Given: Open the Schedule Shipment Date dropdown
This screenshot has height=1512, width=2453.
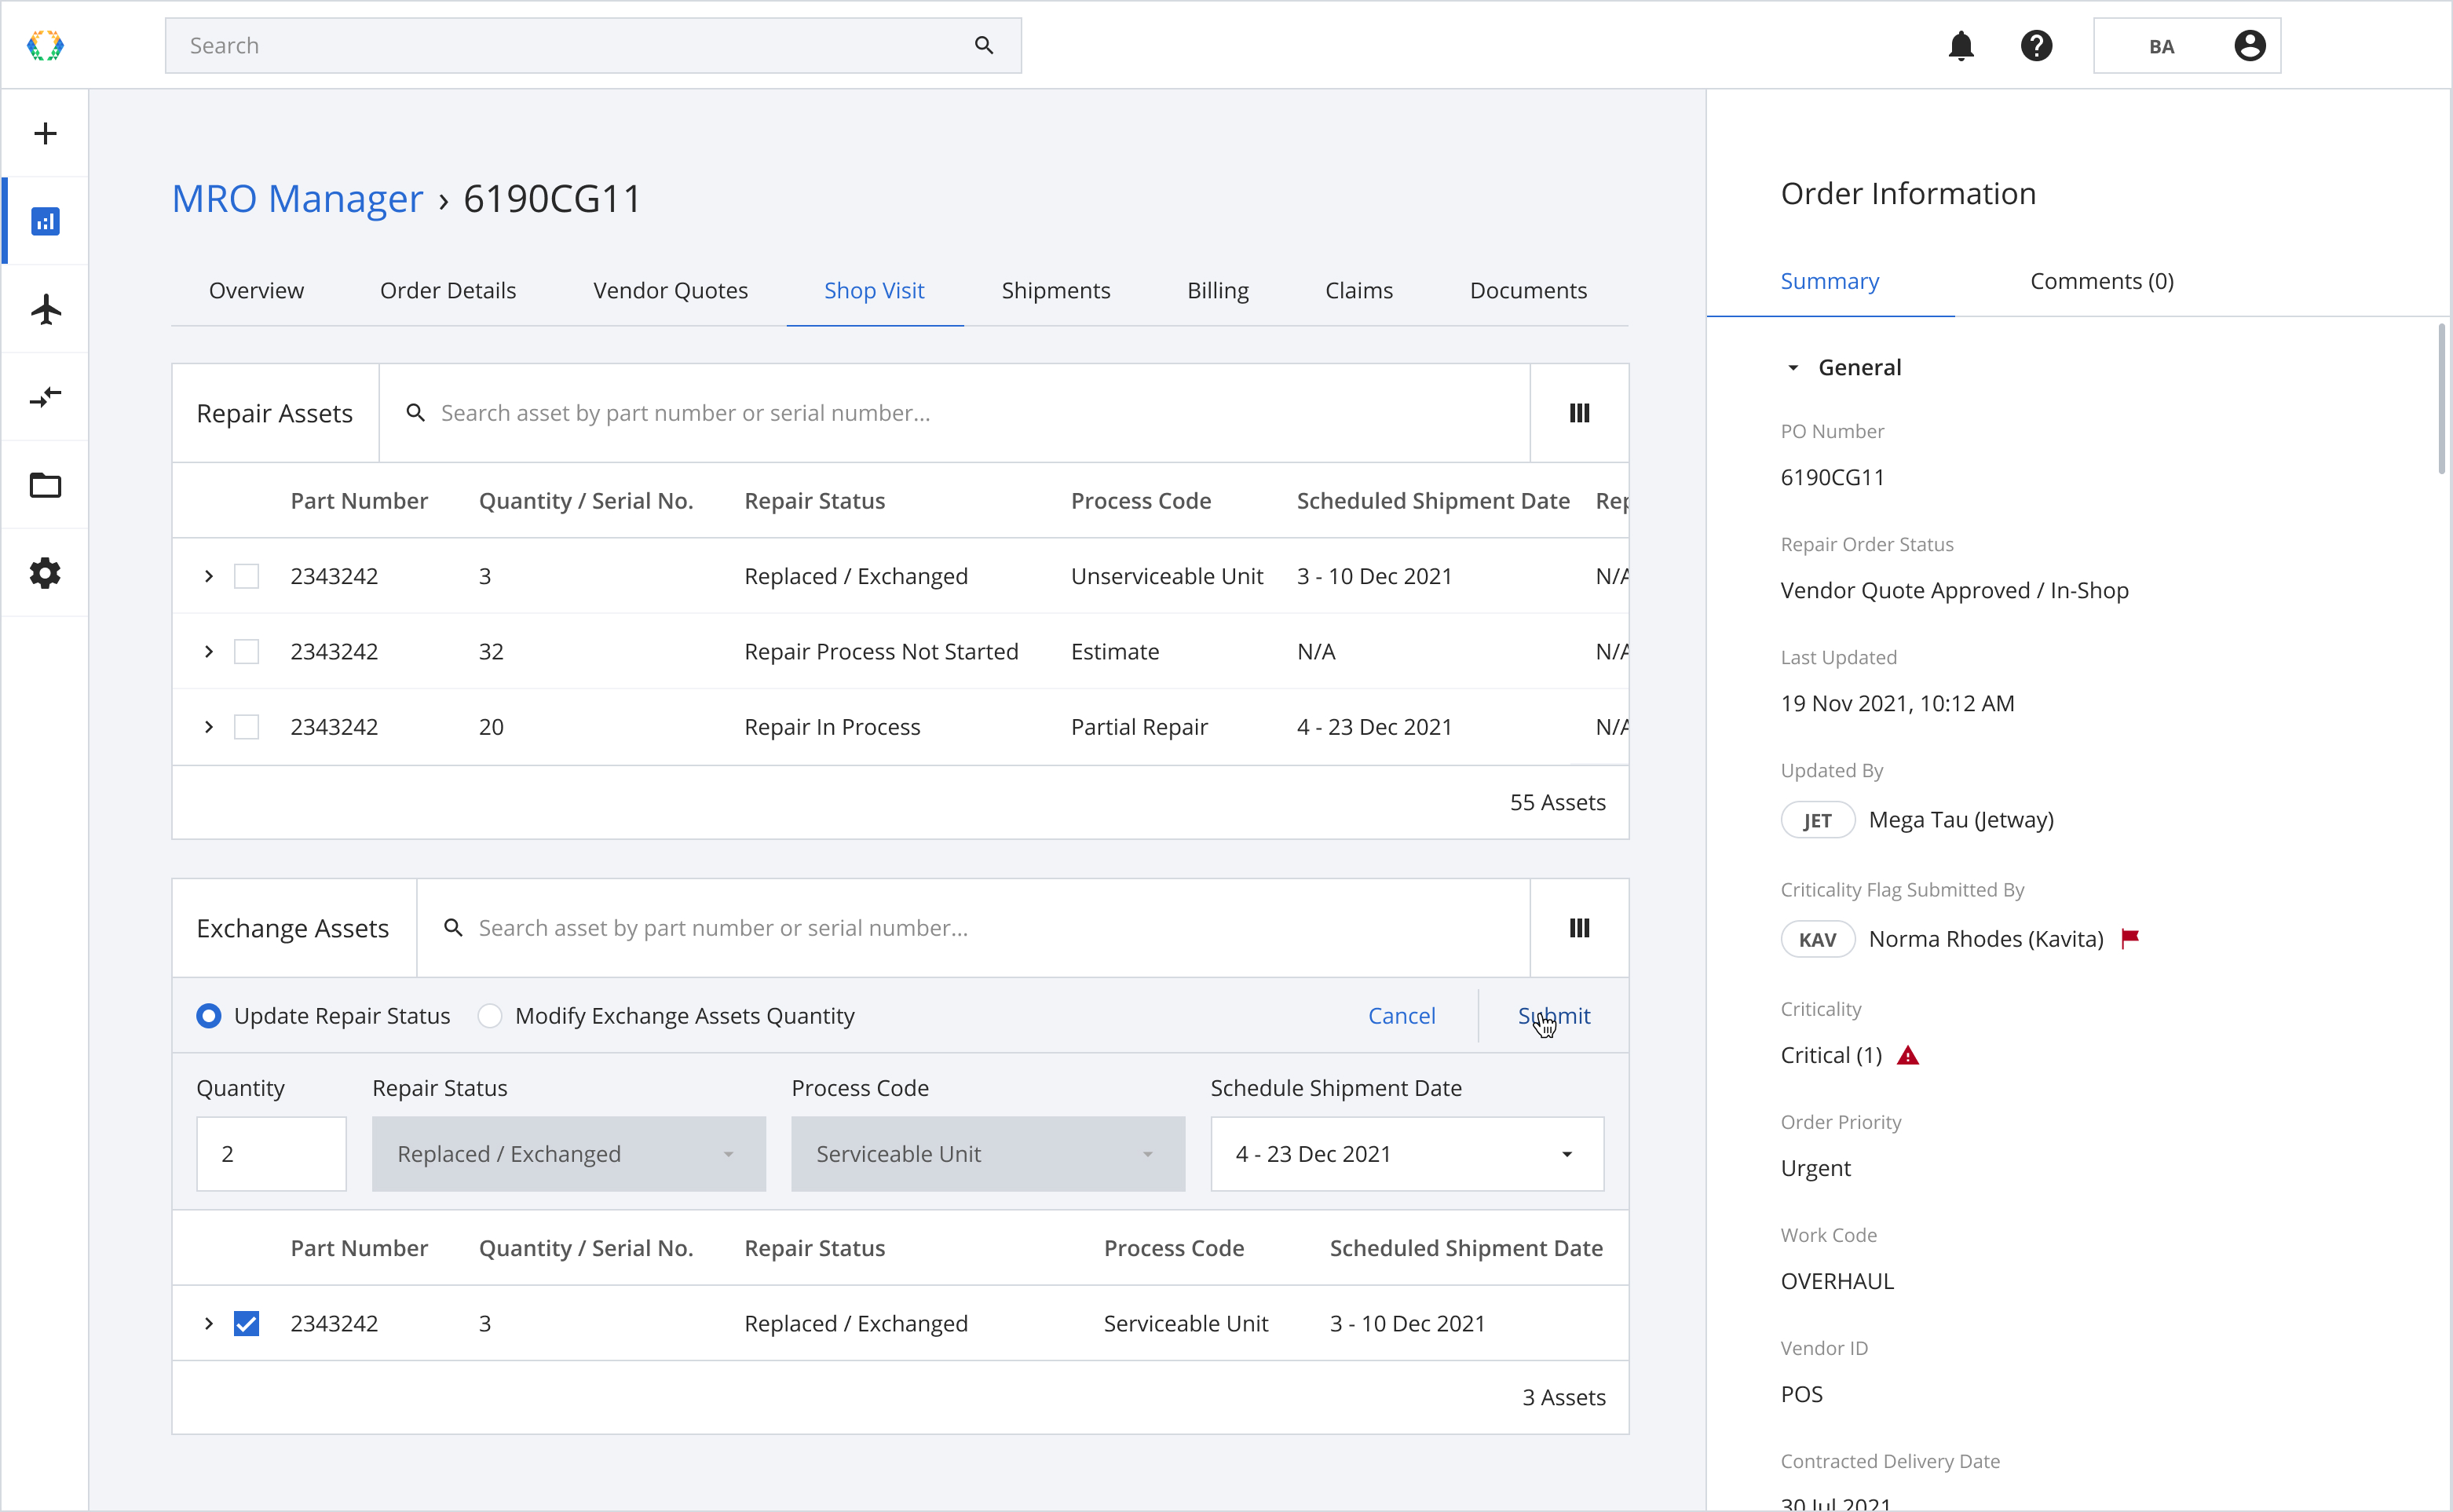Looking at the screenshot, I should [x=1407, y=1154].
